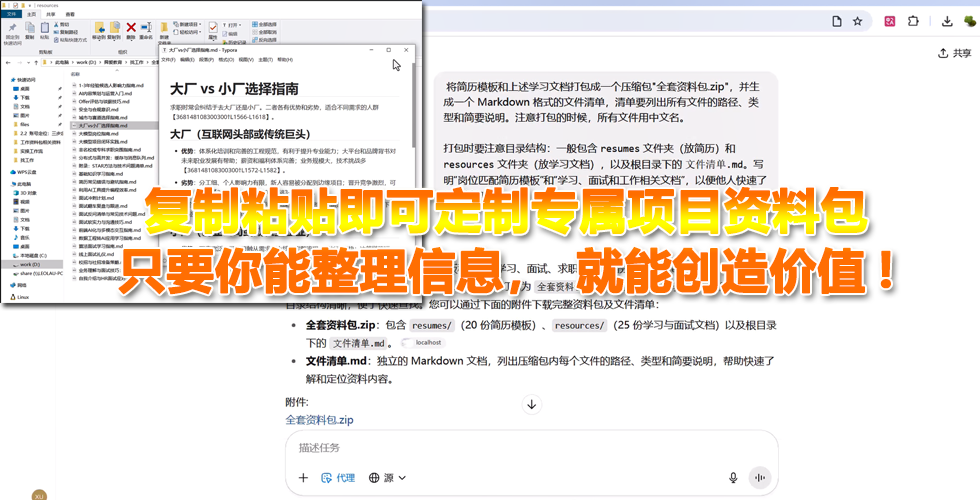Image resolution: width=980 pixels, height=500 pixels.
Task: Select Linux in Explorer sidebar
Action: 19,298
